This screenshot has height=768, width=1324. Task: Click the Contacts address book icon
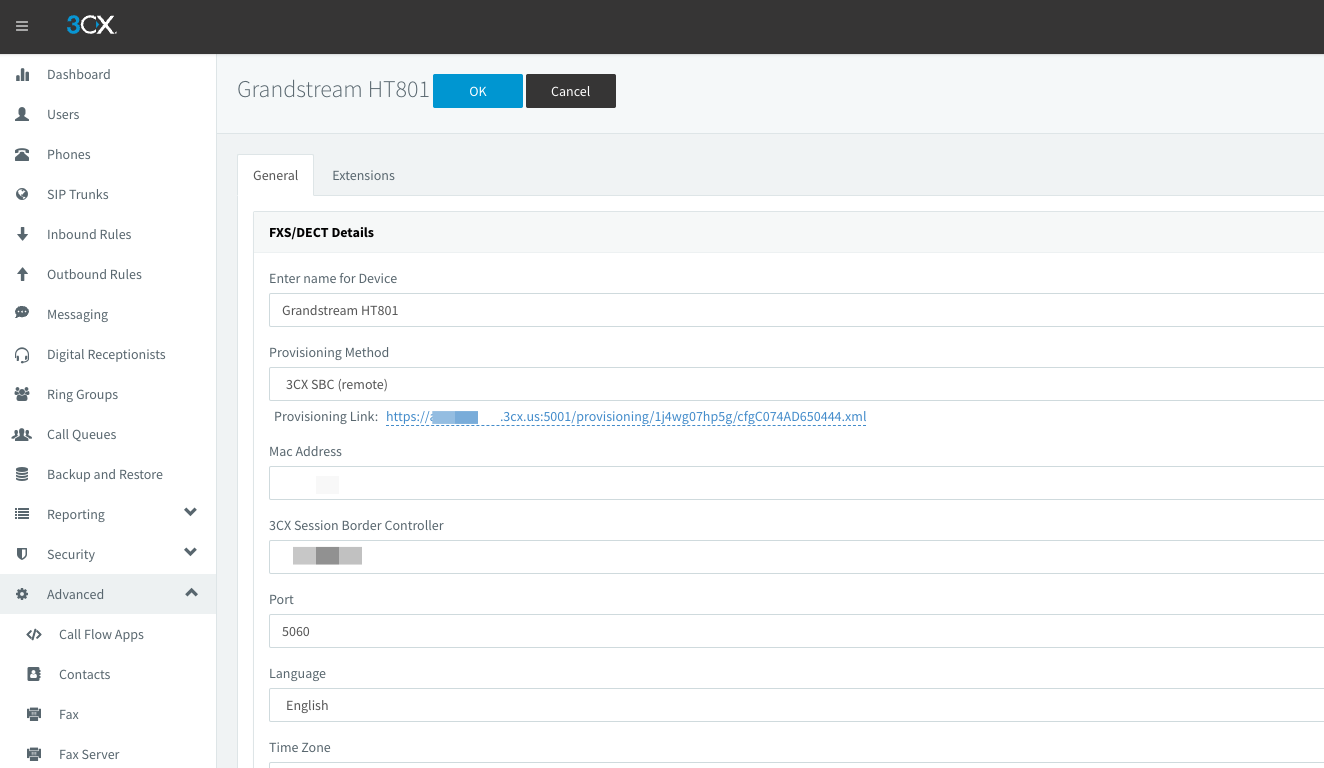click(x=34, y=674)
